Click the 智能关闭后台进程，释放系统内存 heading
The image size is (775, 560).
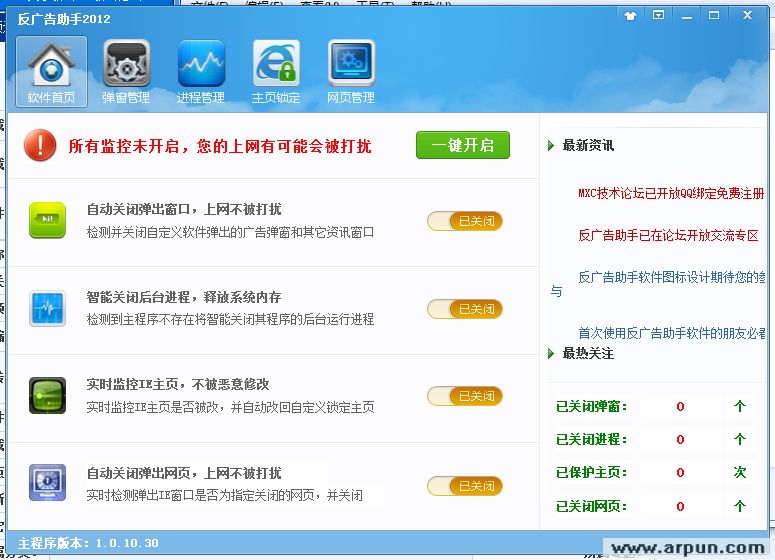pyautogui.click(x=184, y=297)
